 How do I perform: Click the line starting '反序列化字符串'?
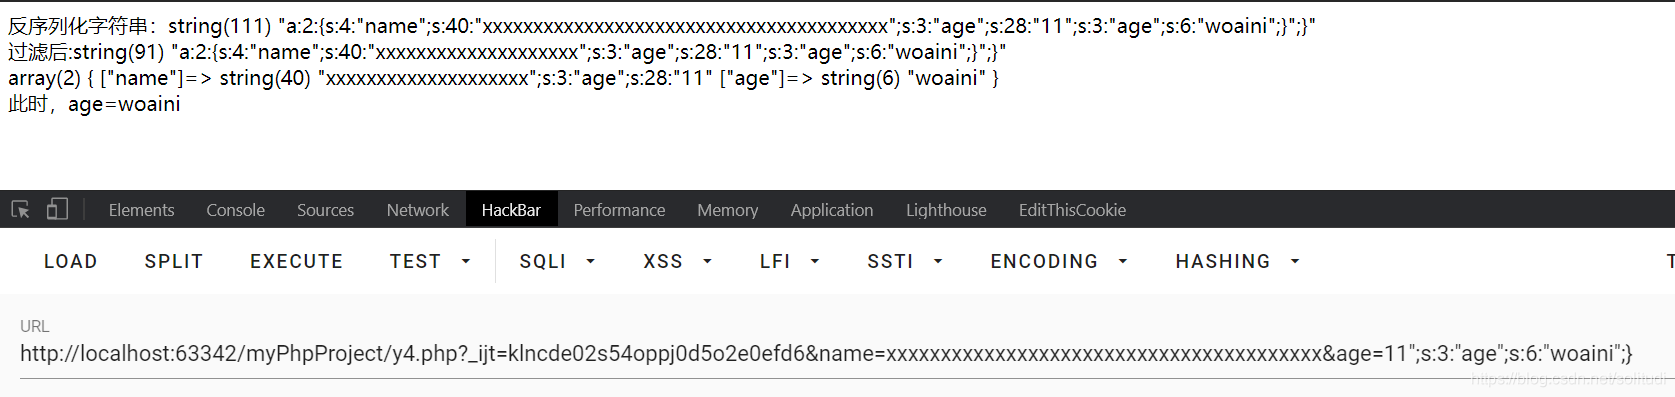pos(661,26)
